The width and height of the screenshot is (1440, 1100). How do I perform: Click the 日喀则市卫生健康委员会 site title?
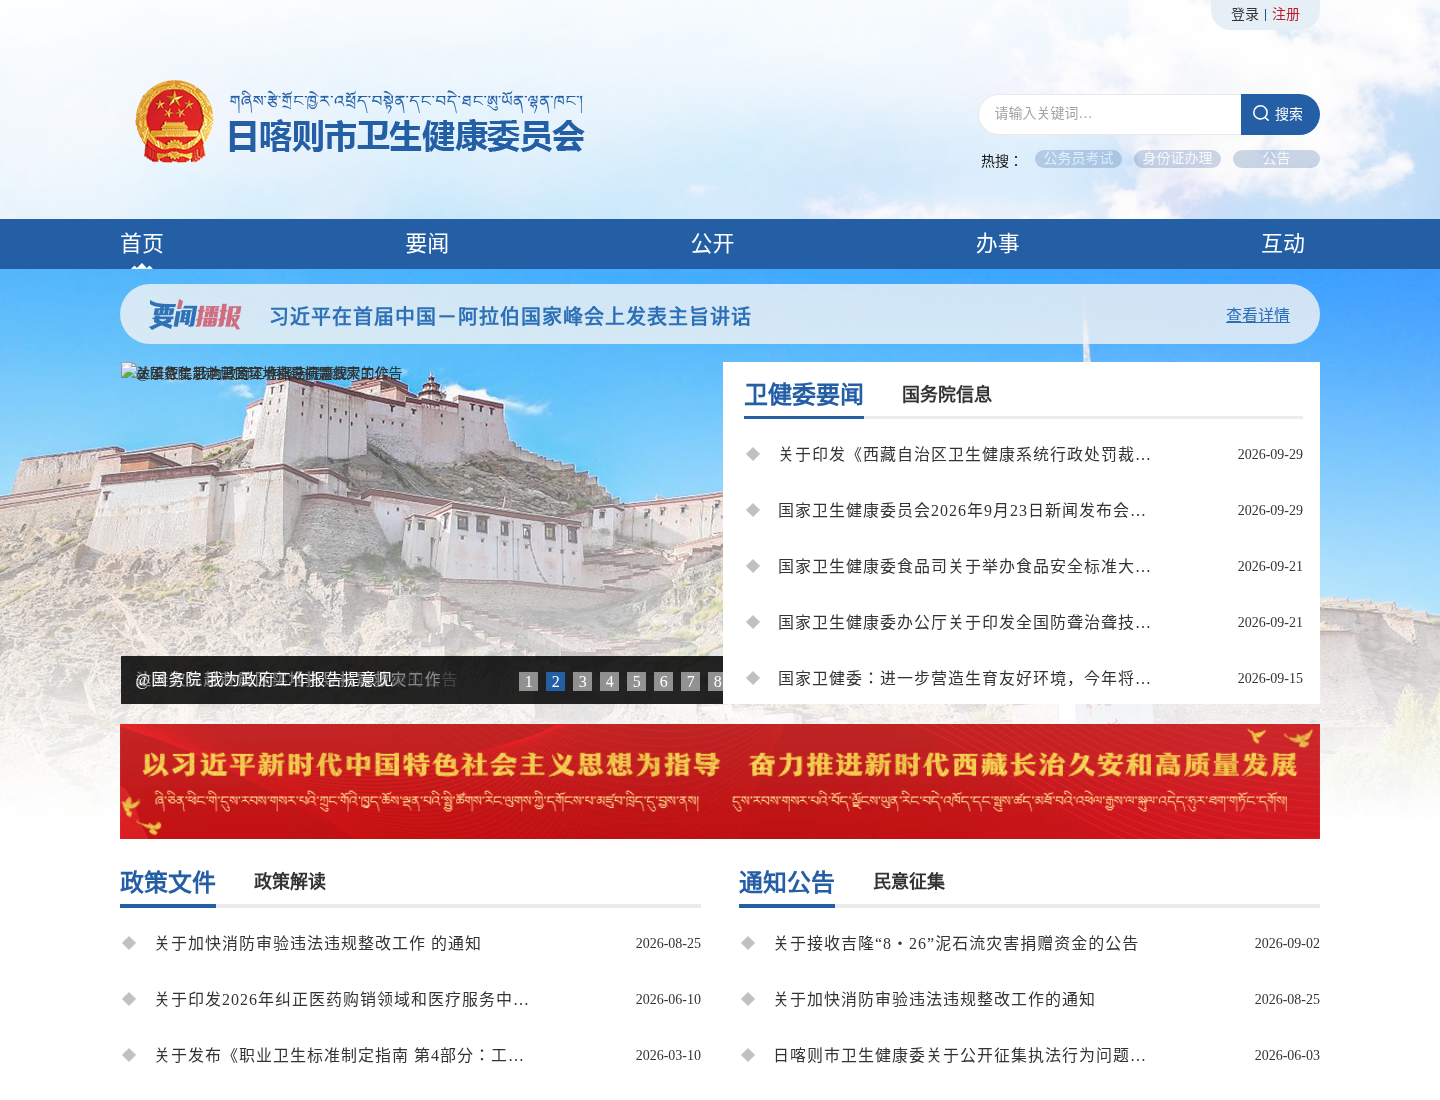pos(406,136)
